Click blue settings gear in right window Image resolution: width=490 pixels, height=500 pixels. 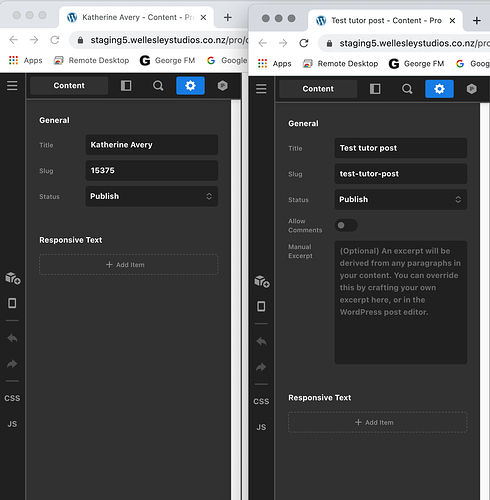click(439, 89)
